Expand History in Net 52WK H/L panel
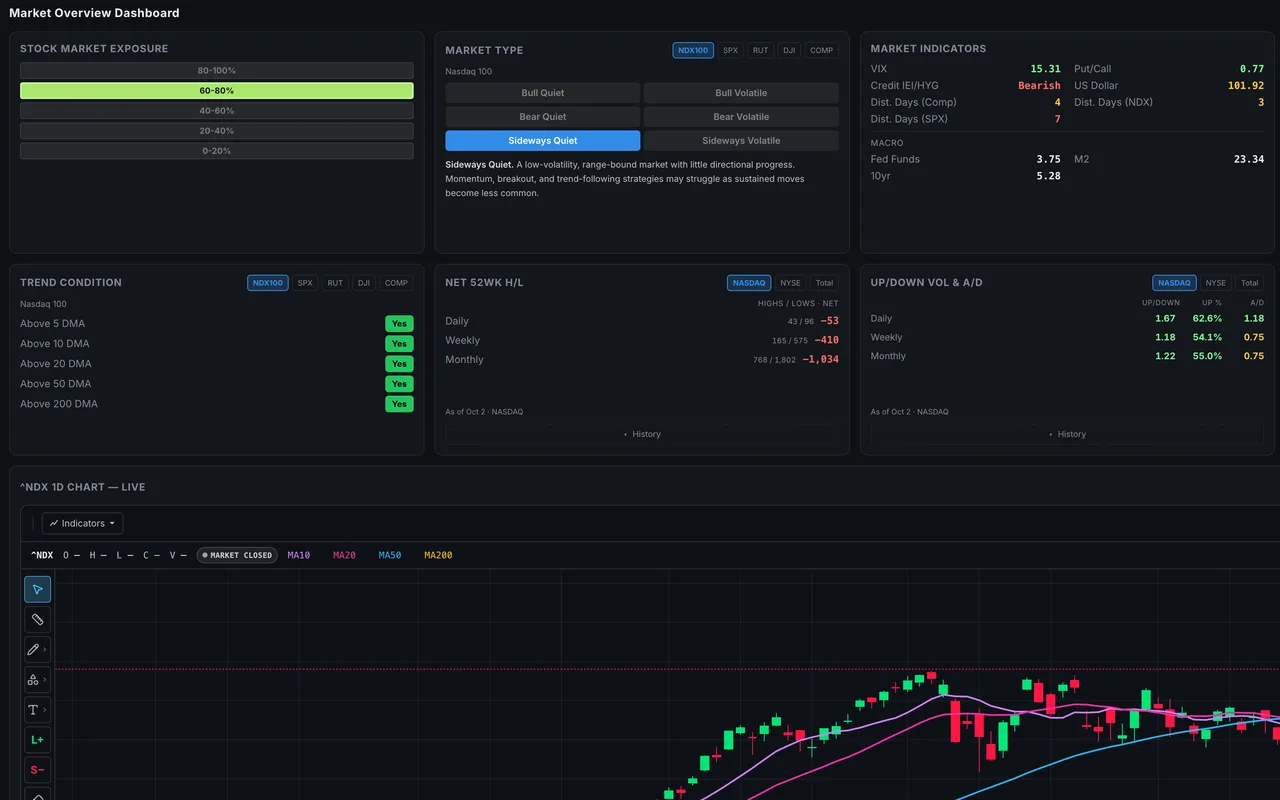The height and width of the screenshot is (800, 1280). tap(642, 434)
